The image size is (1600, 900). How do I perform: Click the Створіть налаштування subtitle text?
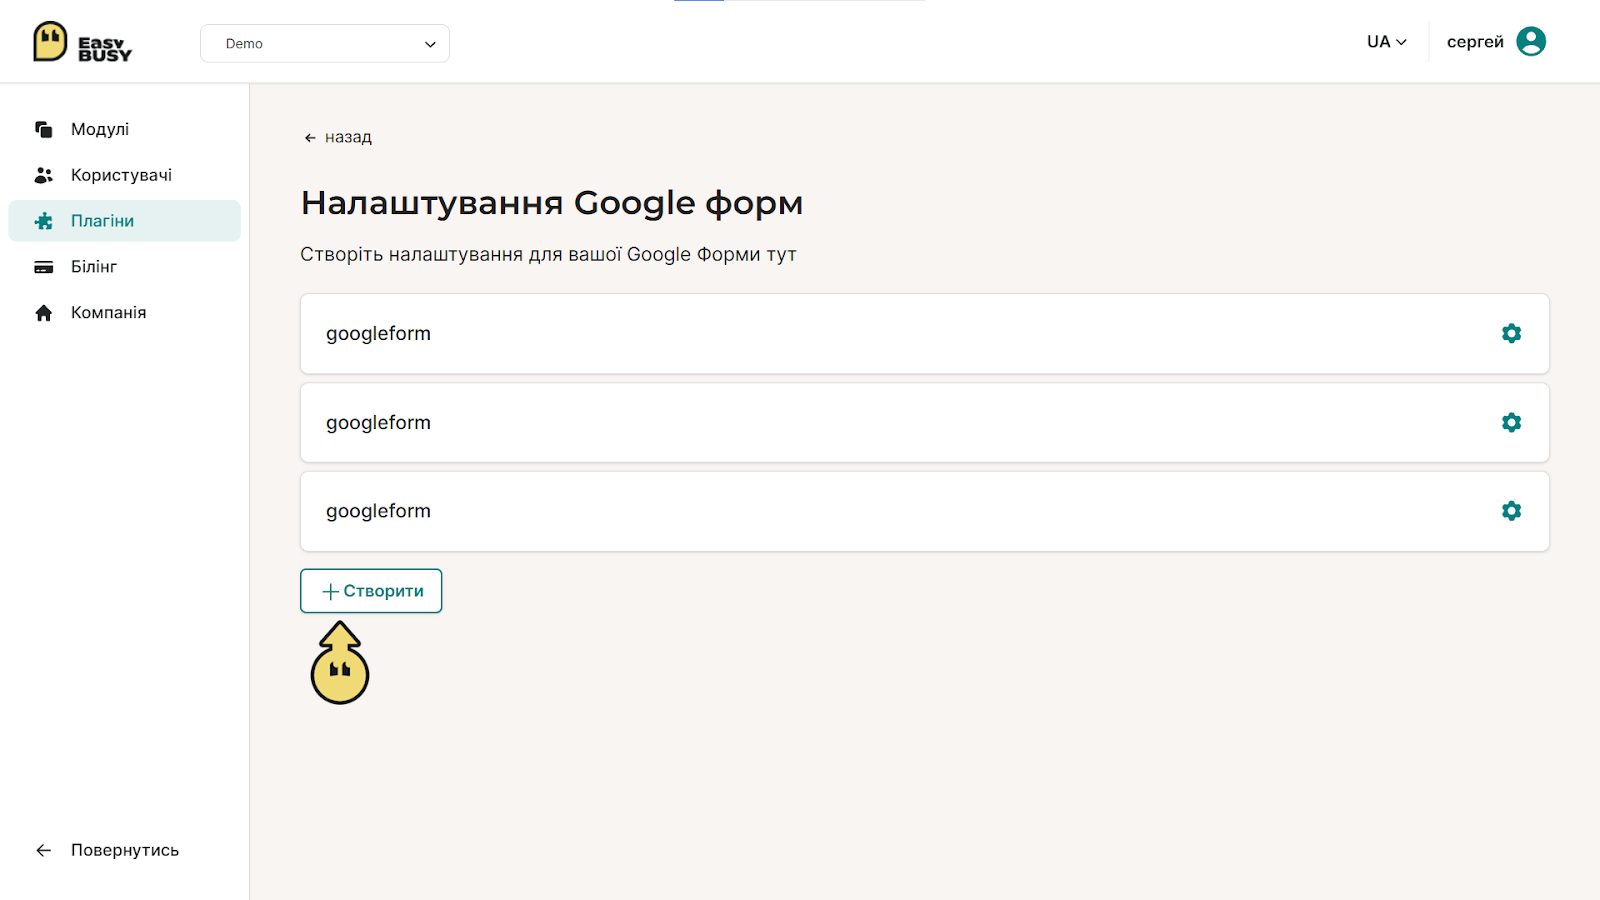[x=548, y=254]
